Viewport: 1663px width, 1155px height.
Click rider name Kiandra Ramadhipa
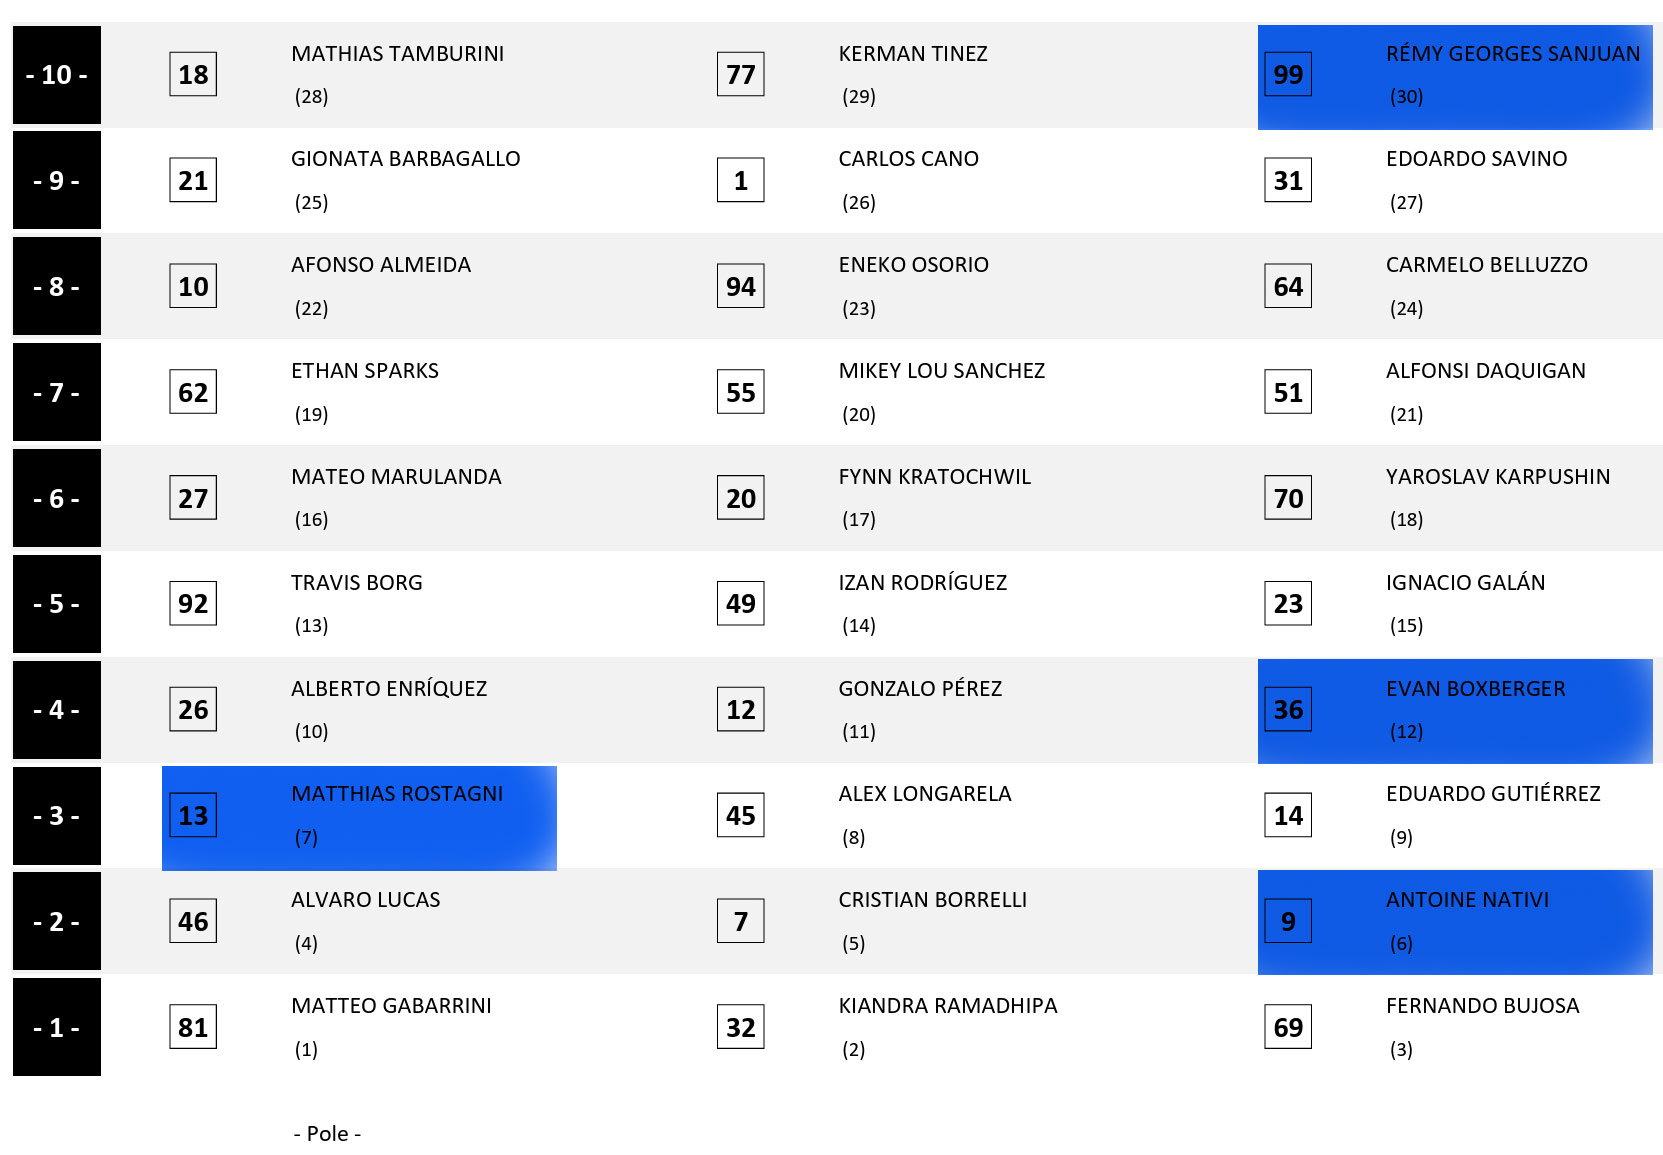[947, 1006]
